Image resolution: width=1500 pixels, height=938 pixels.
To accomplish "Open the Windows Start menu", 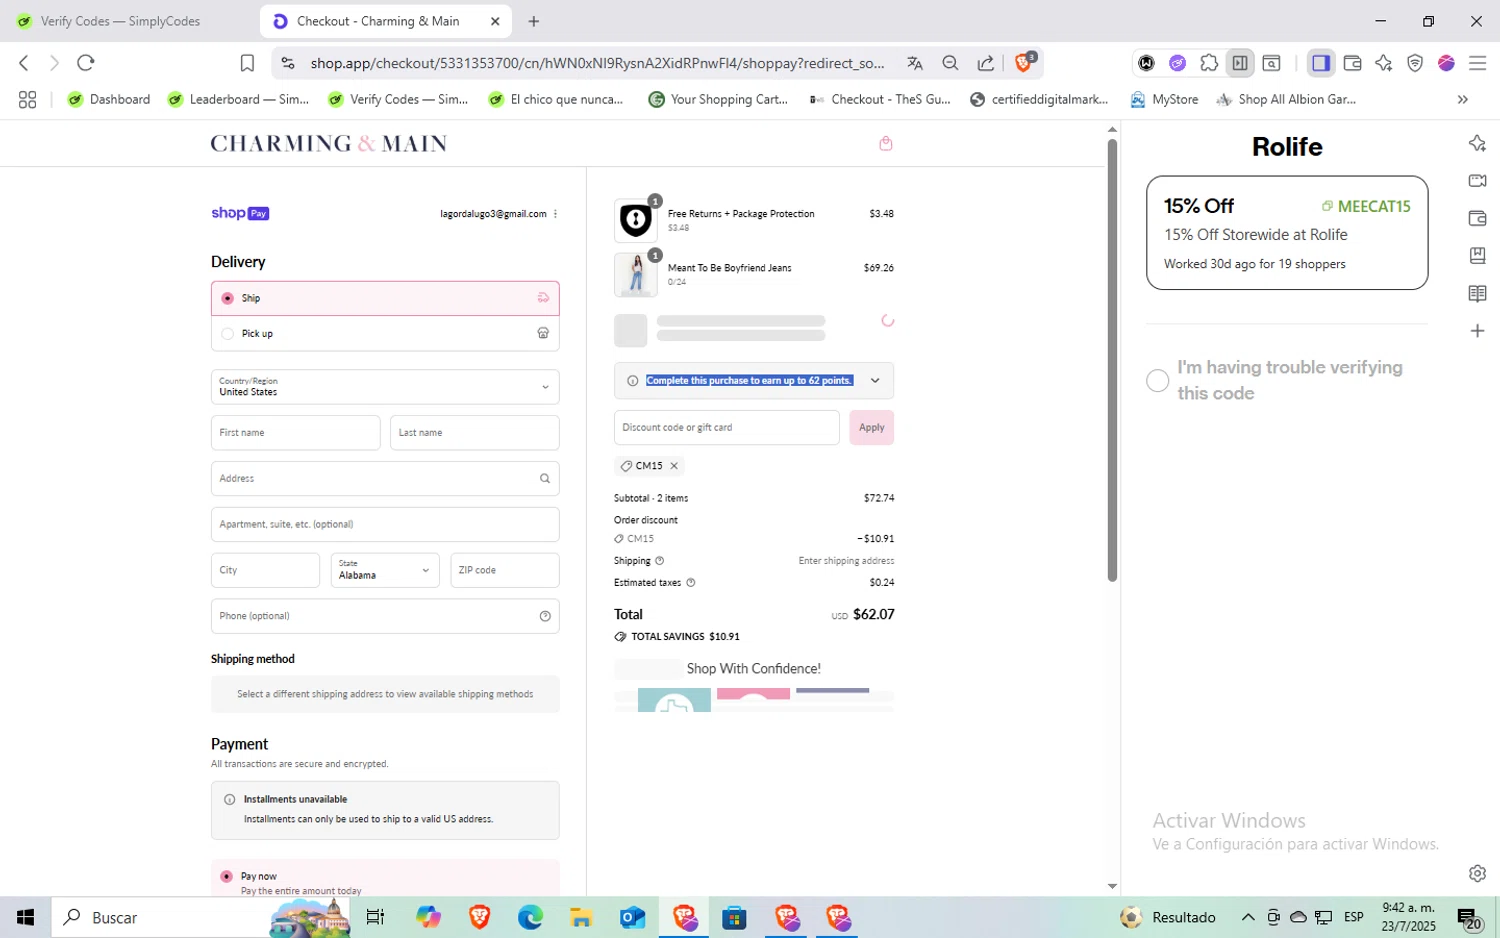I will [26, 917].
